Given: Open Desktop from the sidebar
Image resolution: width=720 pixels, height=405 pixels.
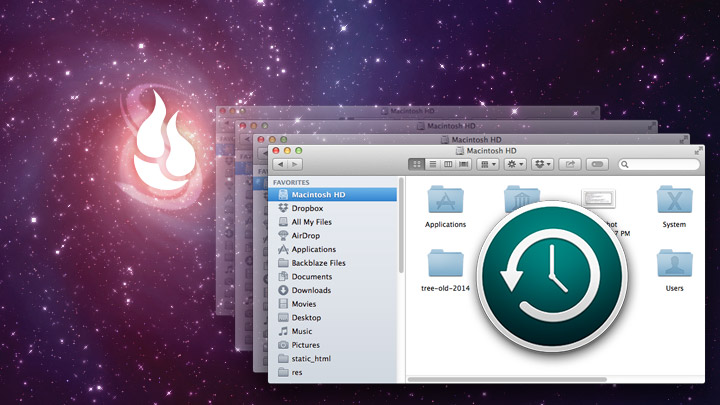Looking at the screenshot, I should 332,318.
